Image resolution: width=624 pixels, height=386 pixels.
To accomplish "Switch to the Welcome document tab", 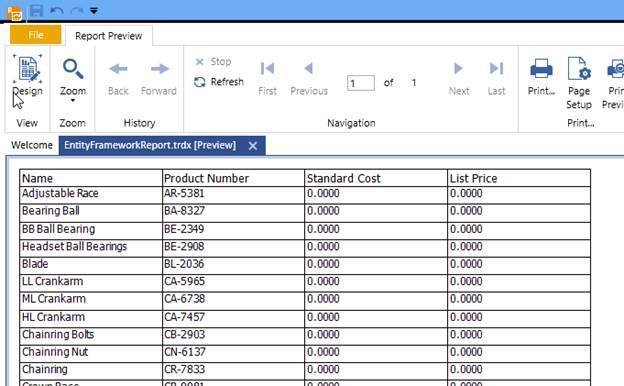I will [32, 145].
